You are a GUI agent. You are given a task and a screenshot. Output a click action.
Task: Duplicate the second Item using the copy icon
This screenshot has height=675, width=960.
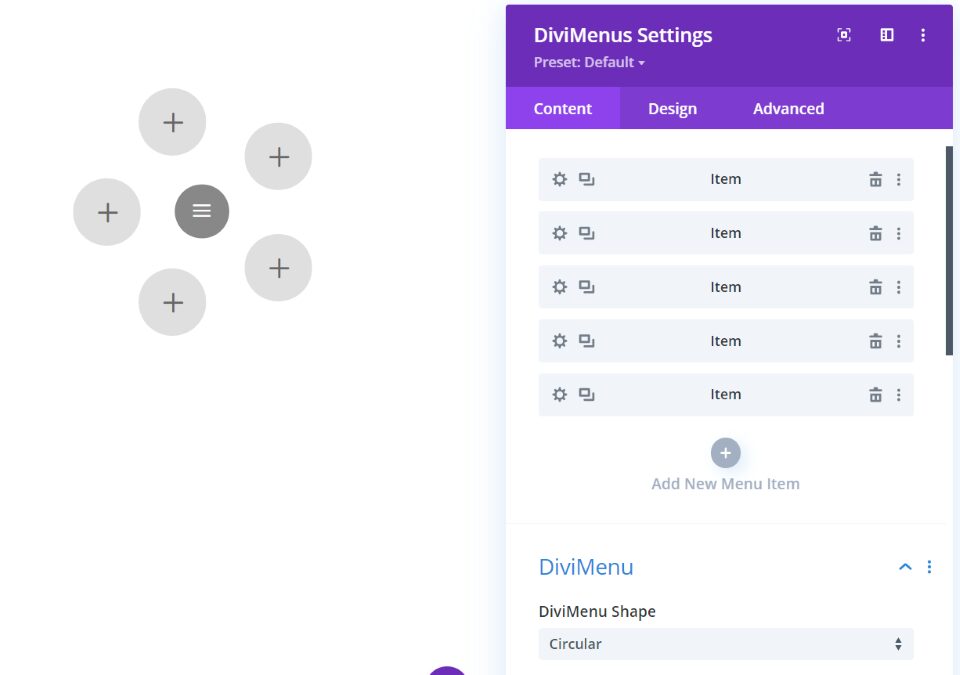click(x=585, y=233)
